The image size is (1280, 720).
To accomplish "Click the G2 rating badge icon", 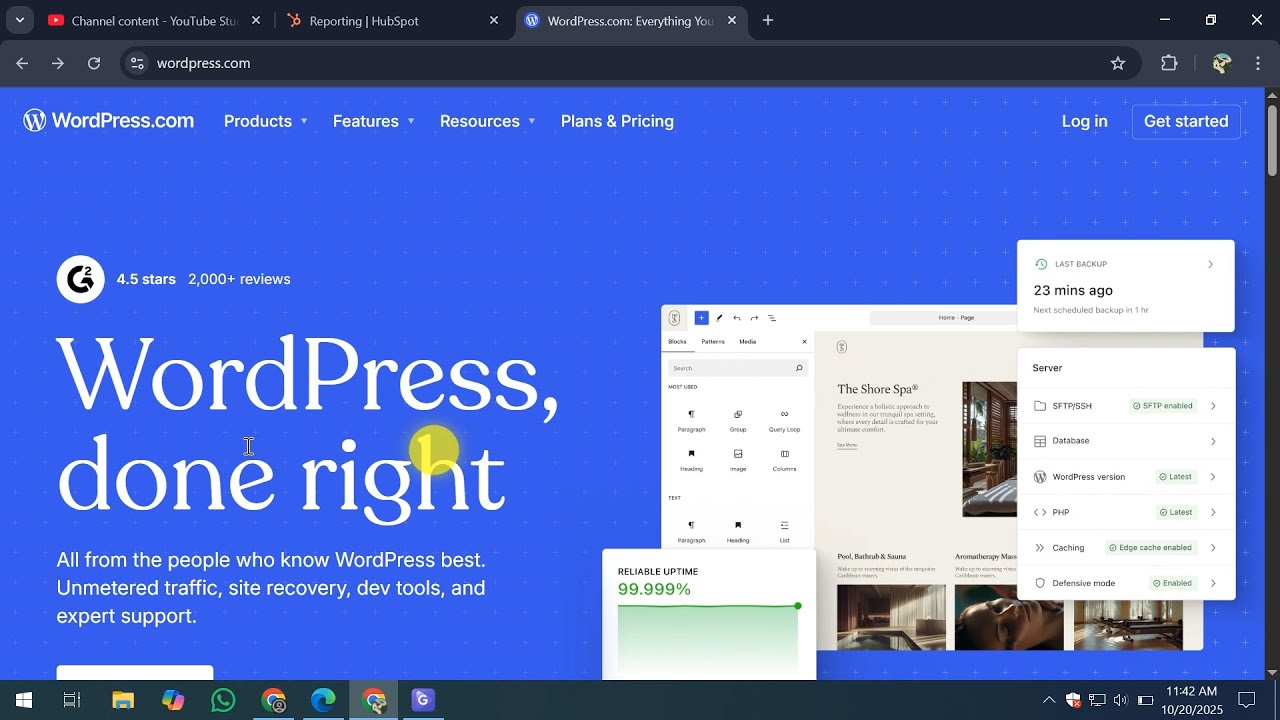I will 80,279.
